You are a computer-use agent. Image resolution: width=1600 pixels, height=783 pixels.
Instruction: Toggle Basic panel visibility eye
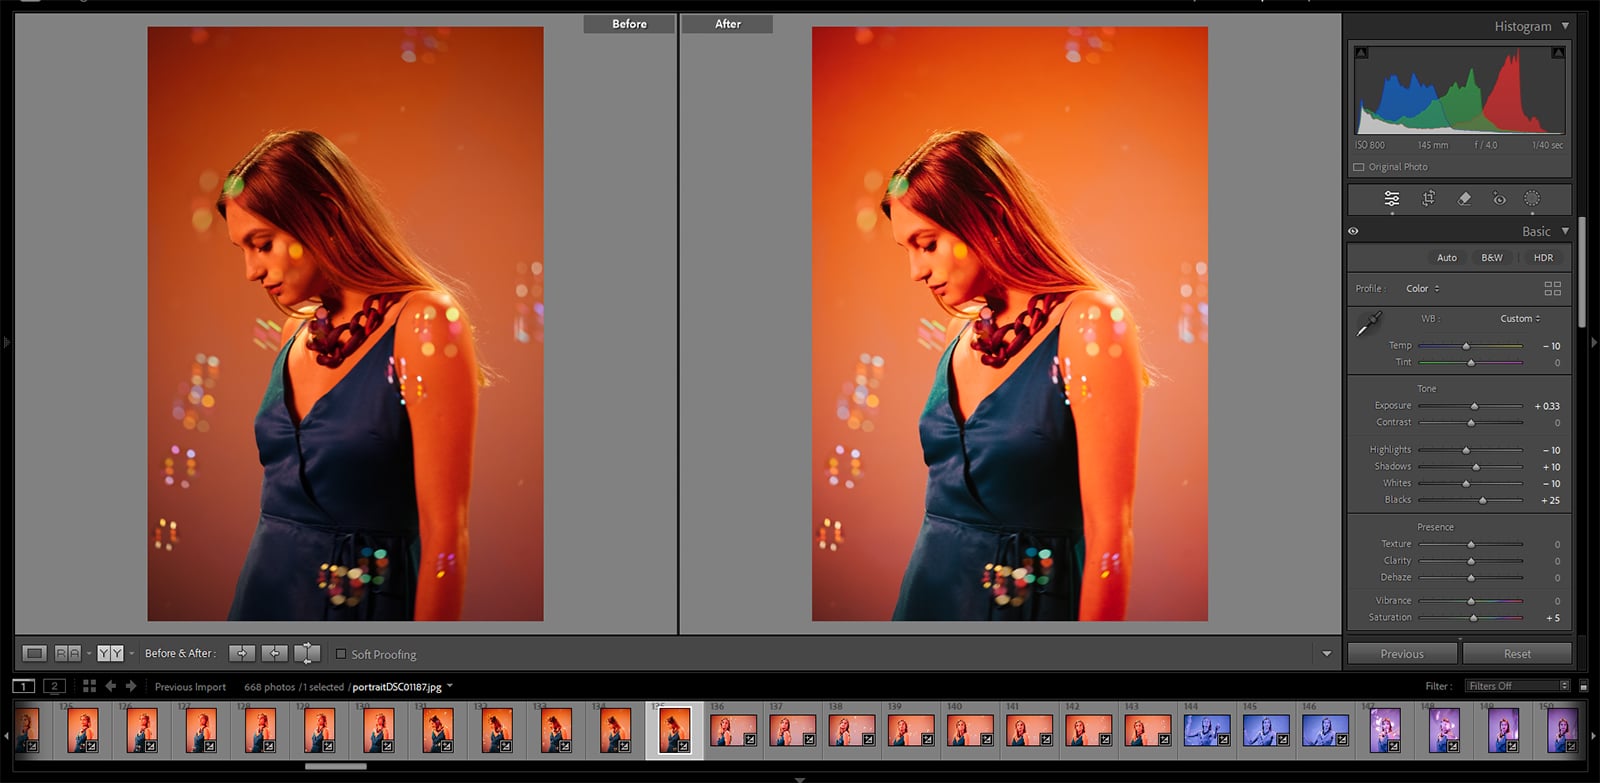pyautogui.click(x=1353, y=231)
